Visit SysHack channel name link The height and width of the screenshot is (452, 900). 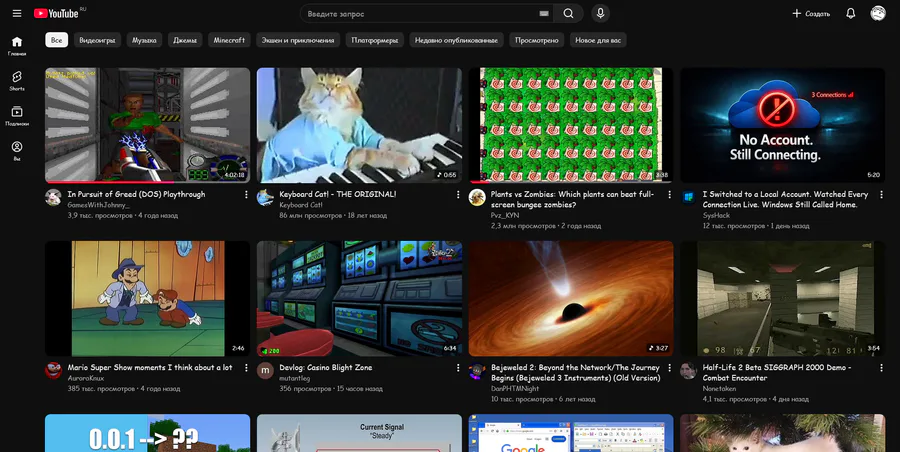click(716, 215)
